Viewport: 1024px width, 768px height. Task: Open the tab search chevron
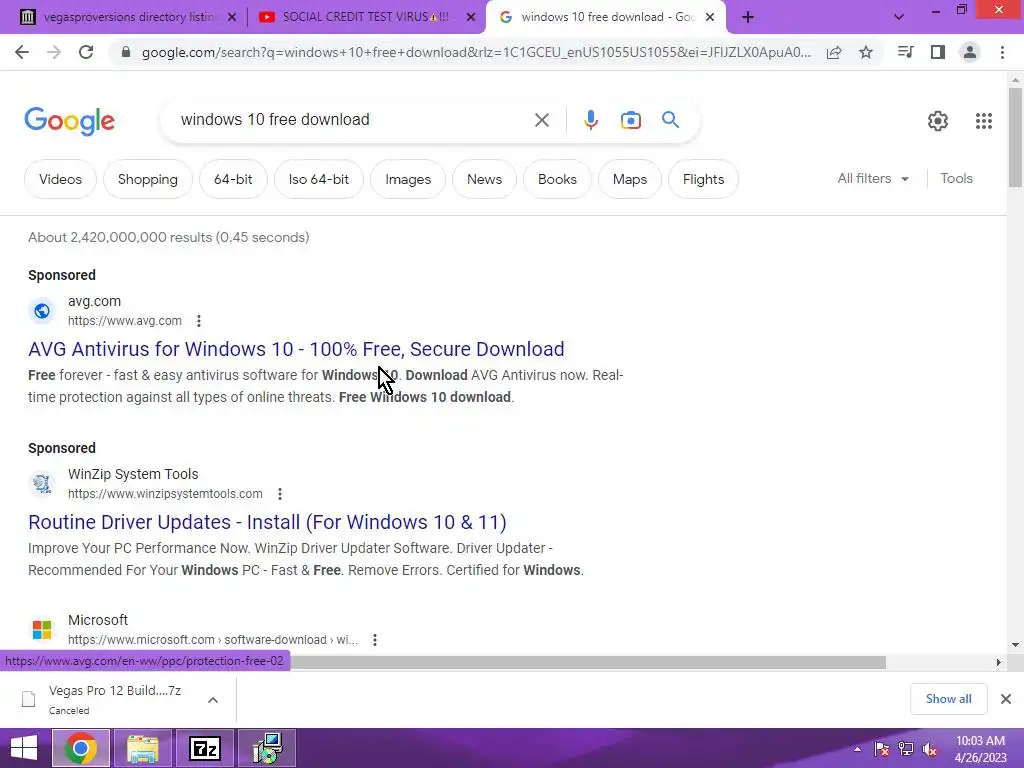899,17
